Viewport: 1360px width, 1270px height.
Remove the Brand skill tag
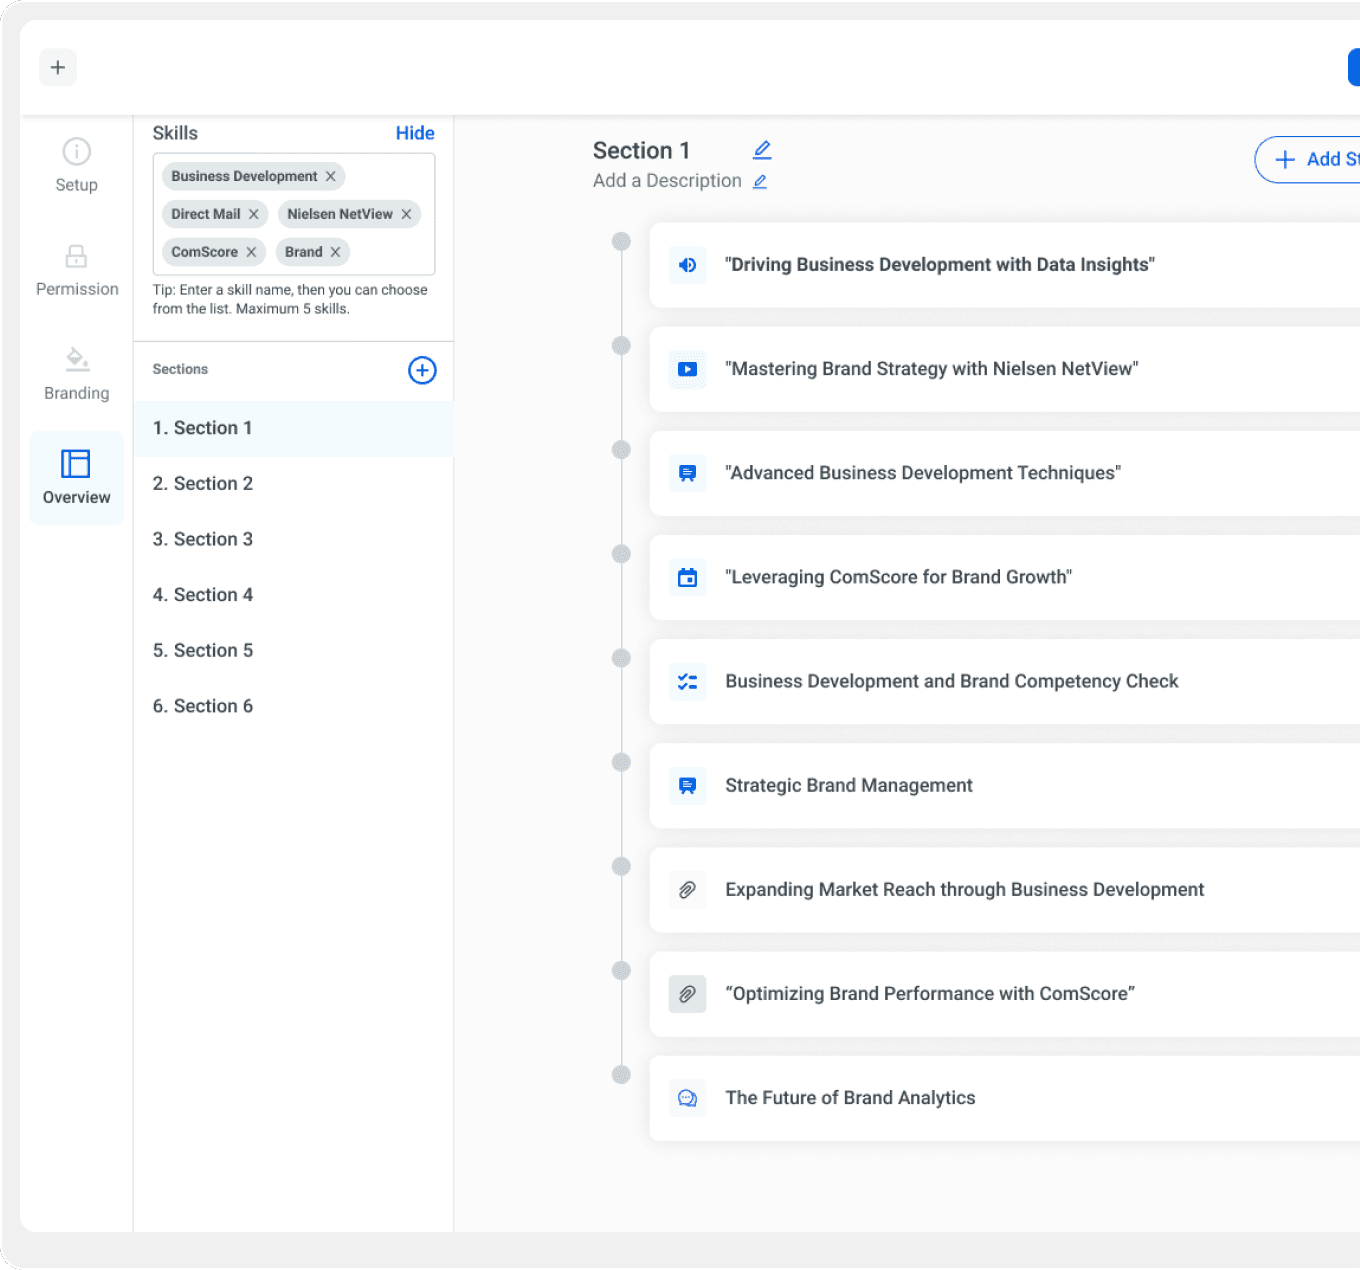point(336,252)
